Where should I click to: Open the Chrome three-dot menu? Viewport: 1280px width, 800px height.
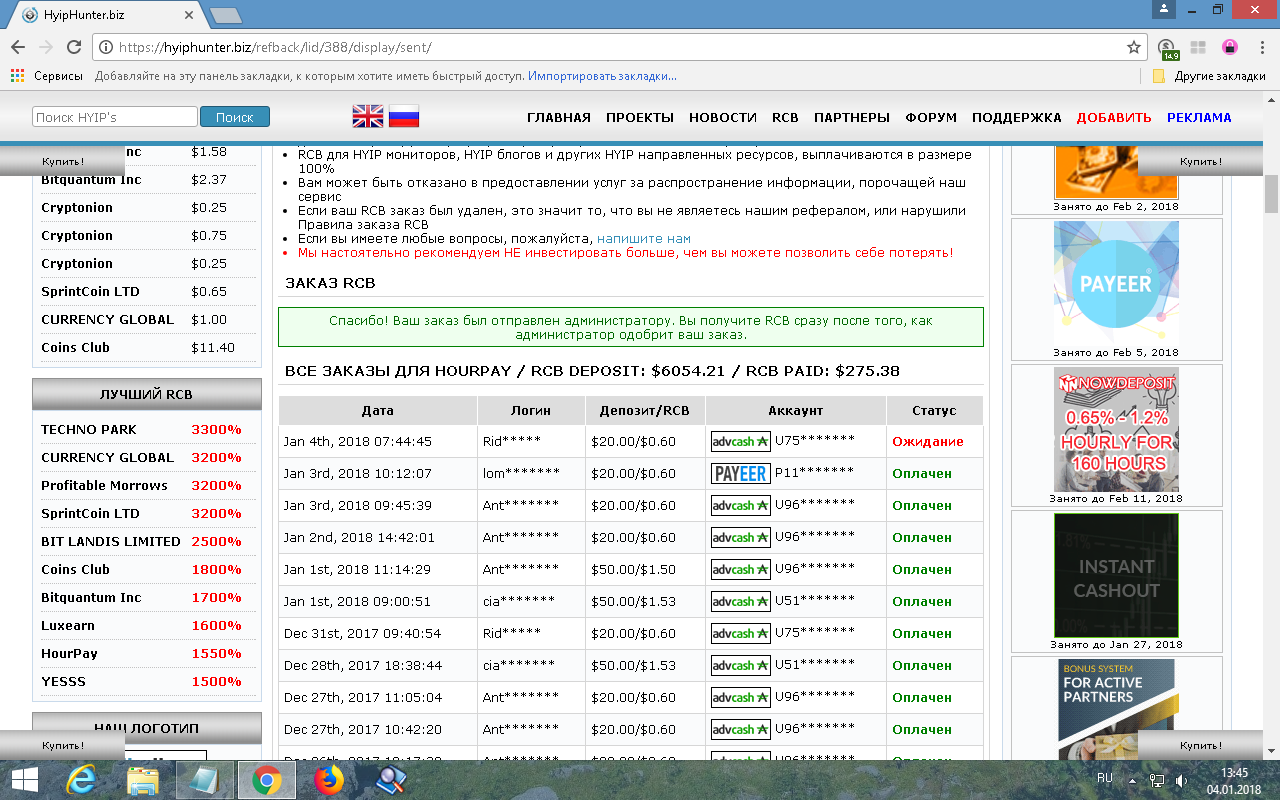1260,47
